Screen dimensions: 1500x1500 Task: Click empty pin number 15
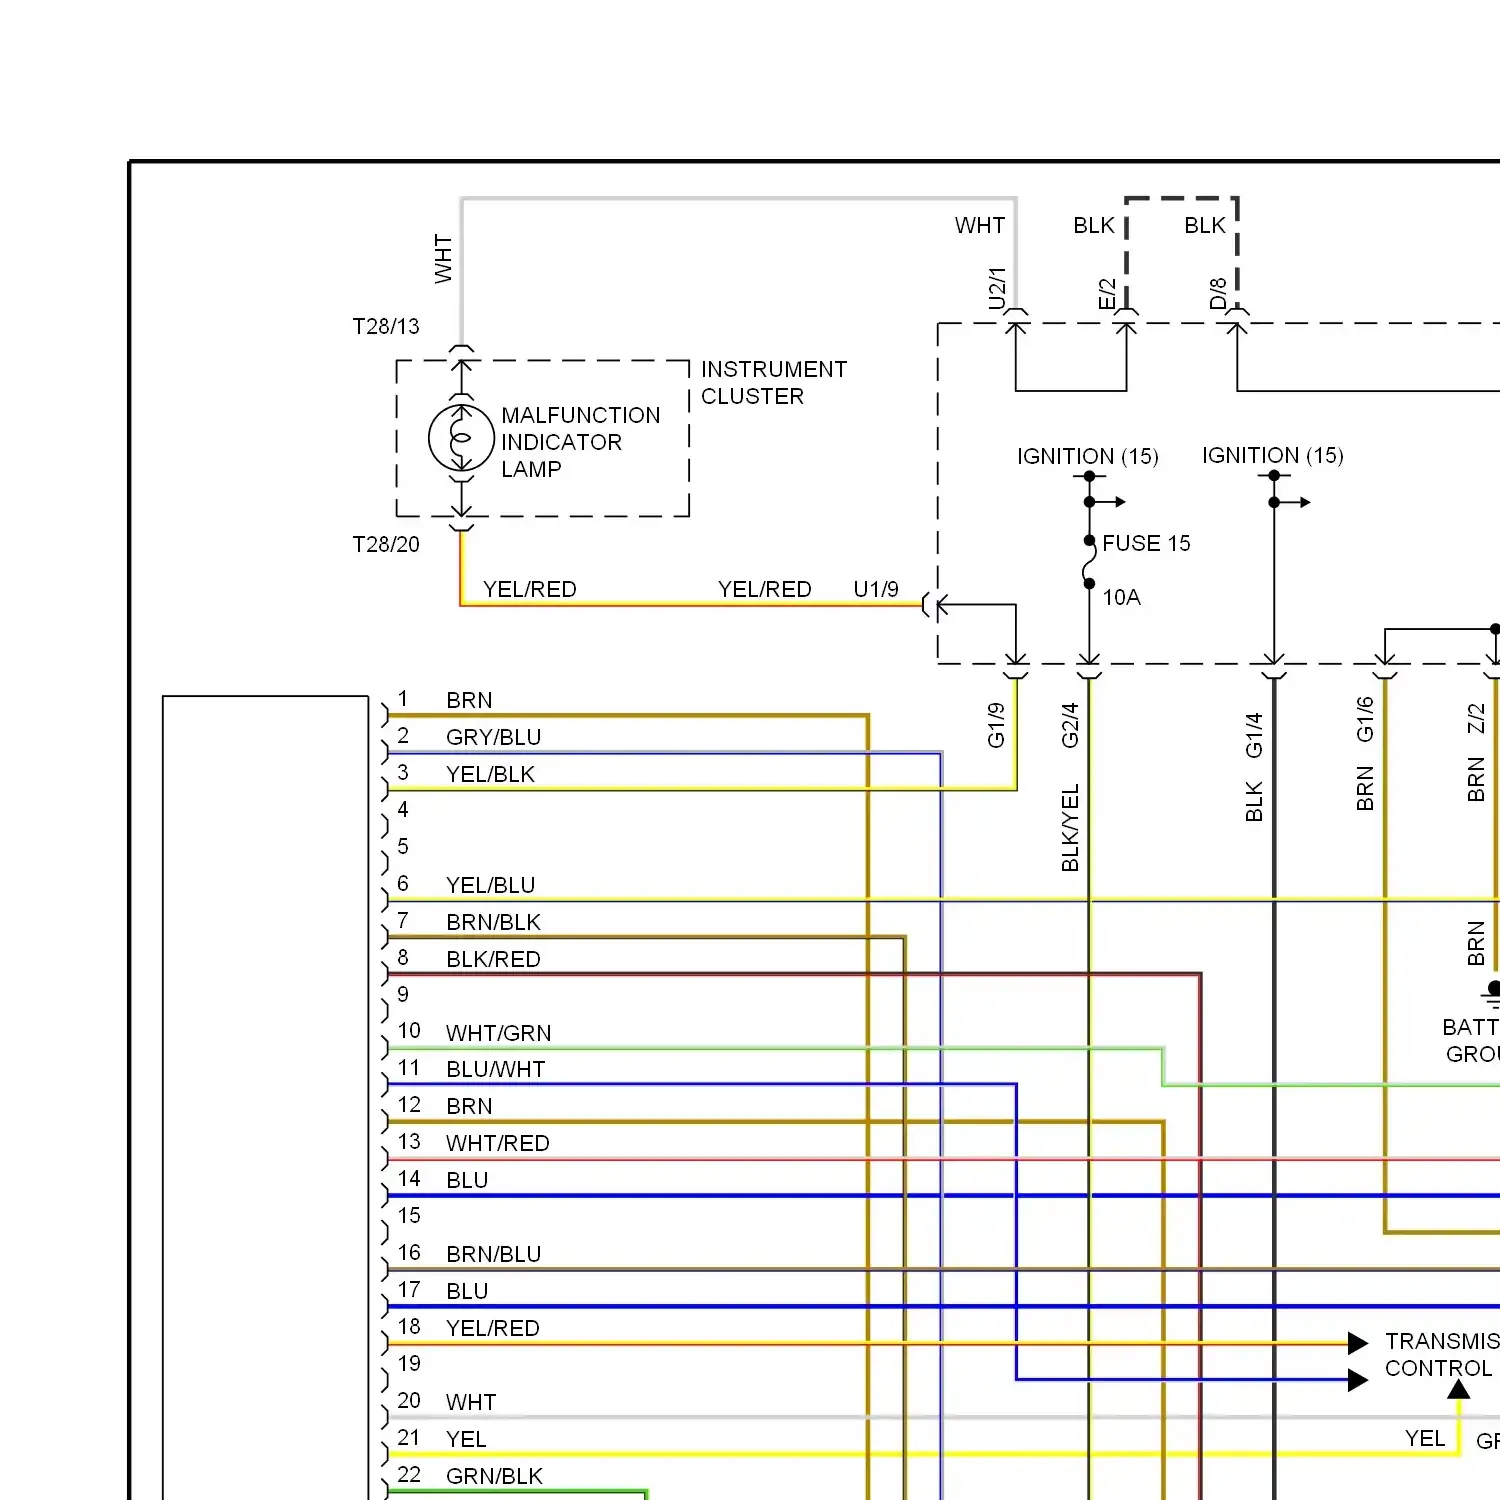coord(409,1215)
